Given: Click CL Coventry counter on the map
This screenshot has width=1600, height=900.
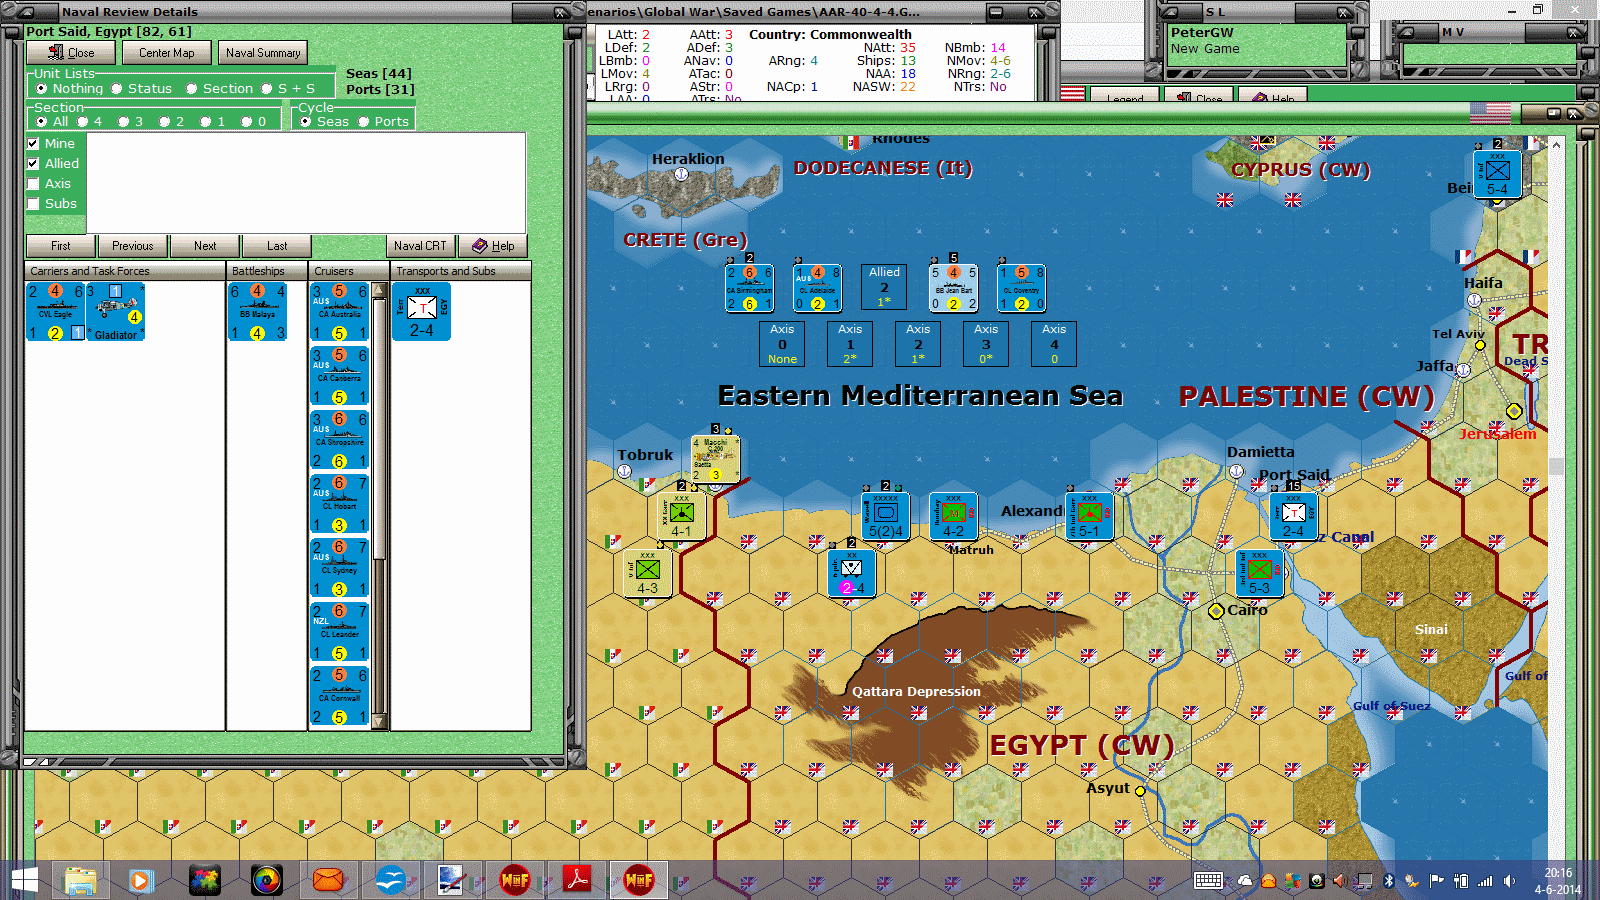Looking at the screenshot, I should [x=1021, y=288].
